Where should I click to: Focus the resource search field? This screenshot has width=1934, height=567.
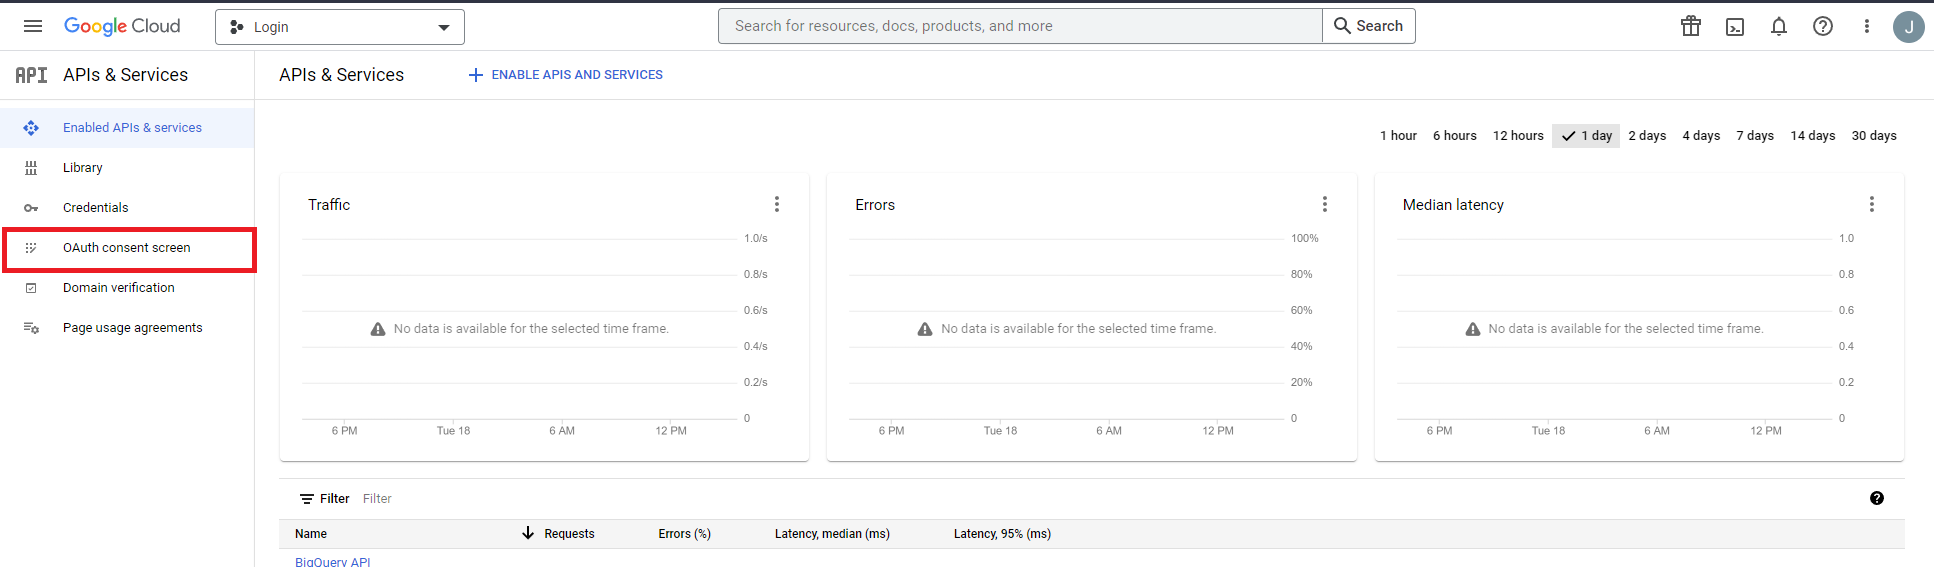click(x=1020, y=26)
